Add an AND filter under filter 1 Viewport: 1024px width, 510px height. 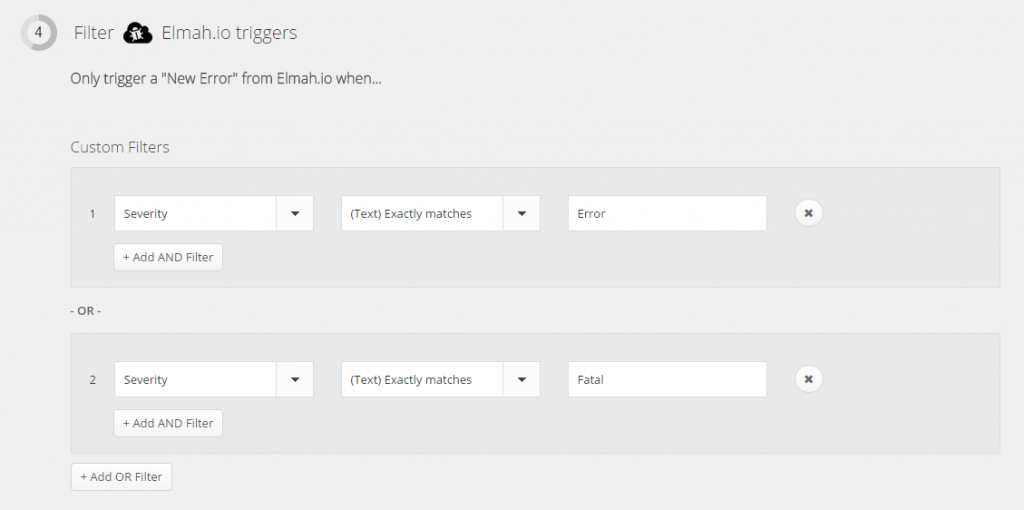168,257
